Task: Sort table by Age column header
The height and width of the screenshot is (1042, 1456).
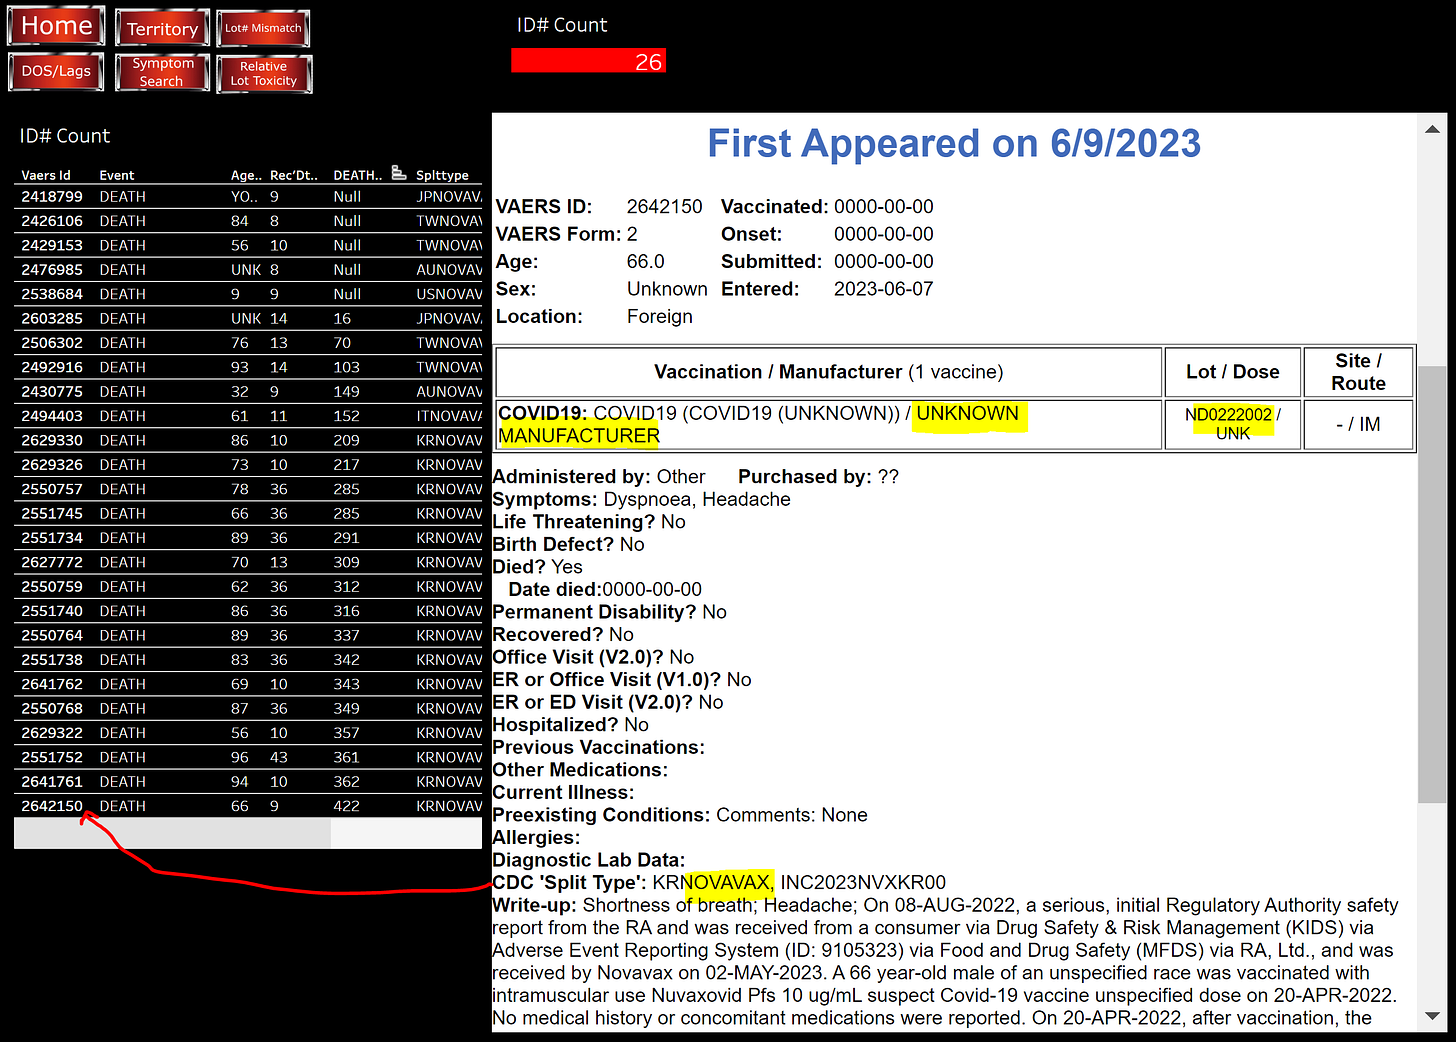Action: 246,175
